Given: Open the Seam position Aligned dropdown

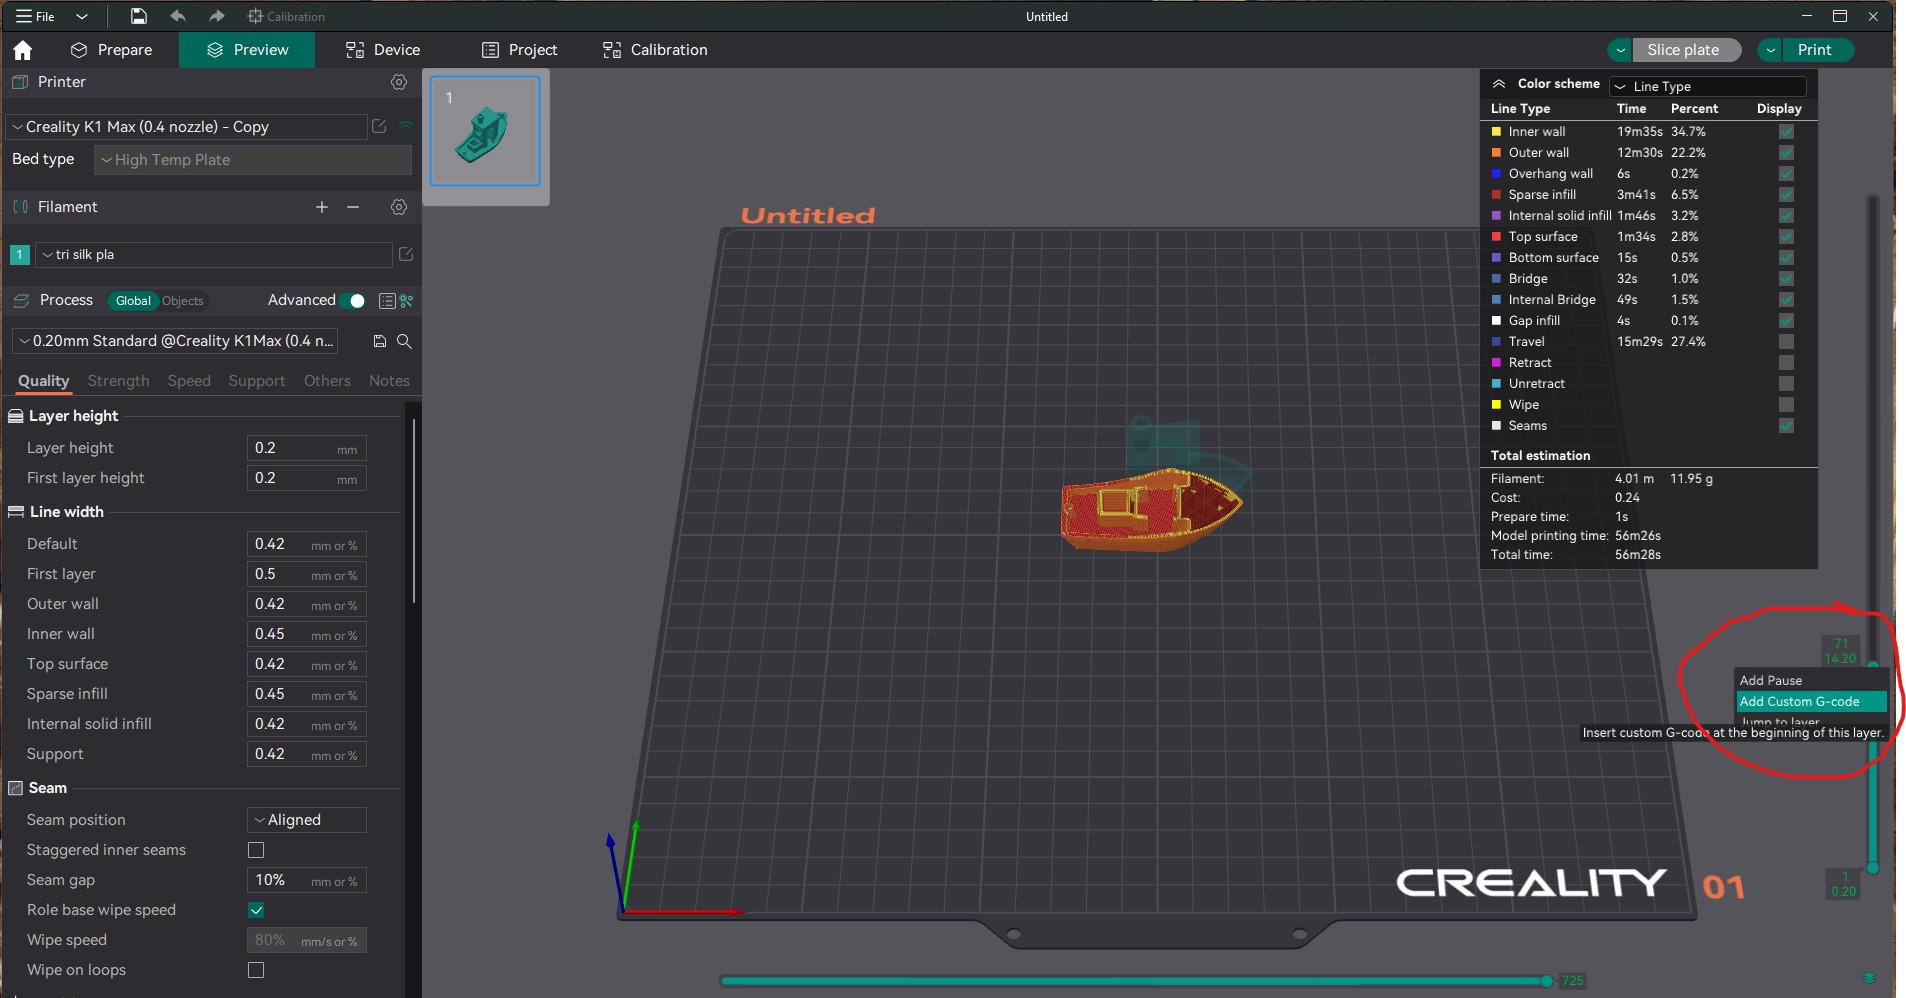Looking at the screenshot, I should click(305, 819).
